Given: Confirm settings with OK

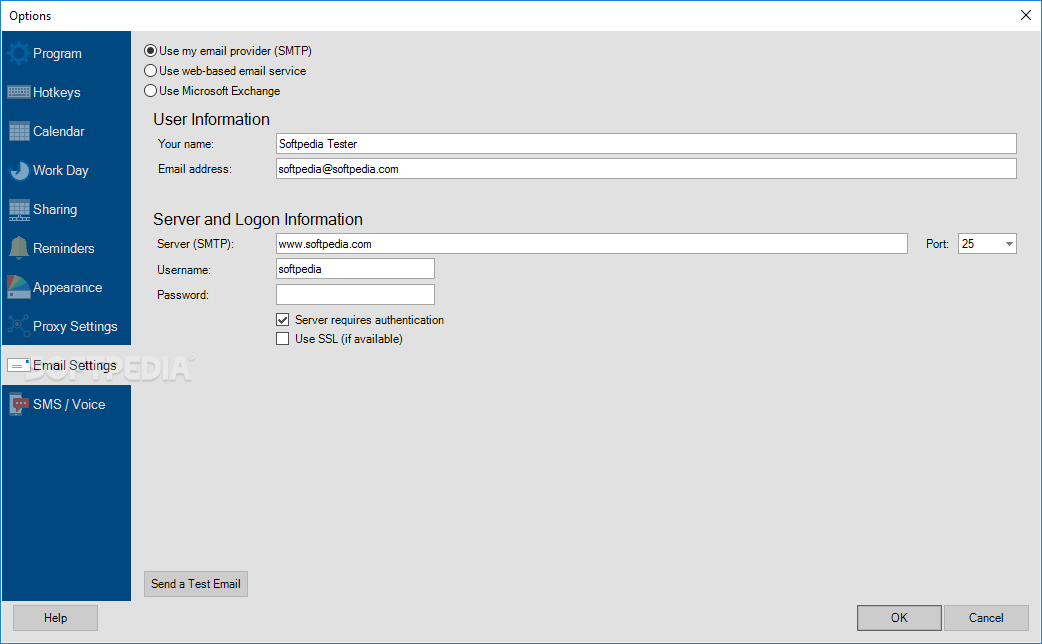Looking at the screenshot, I should pyautogui.click(x=899, y=617).
